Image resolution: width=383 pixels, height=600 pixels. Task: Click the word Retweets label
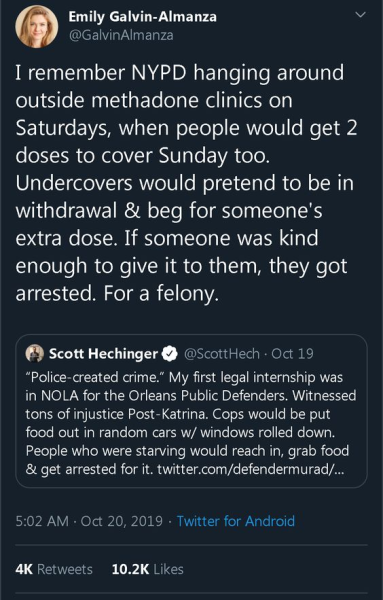65,569
